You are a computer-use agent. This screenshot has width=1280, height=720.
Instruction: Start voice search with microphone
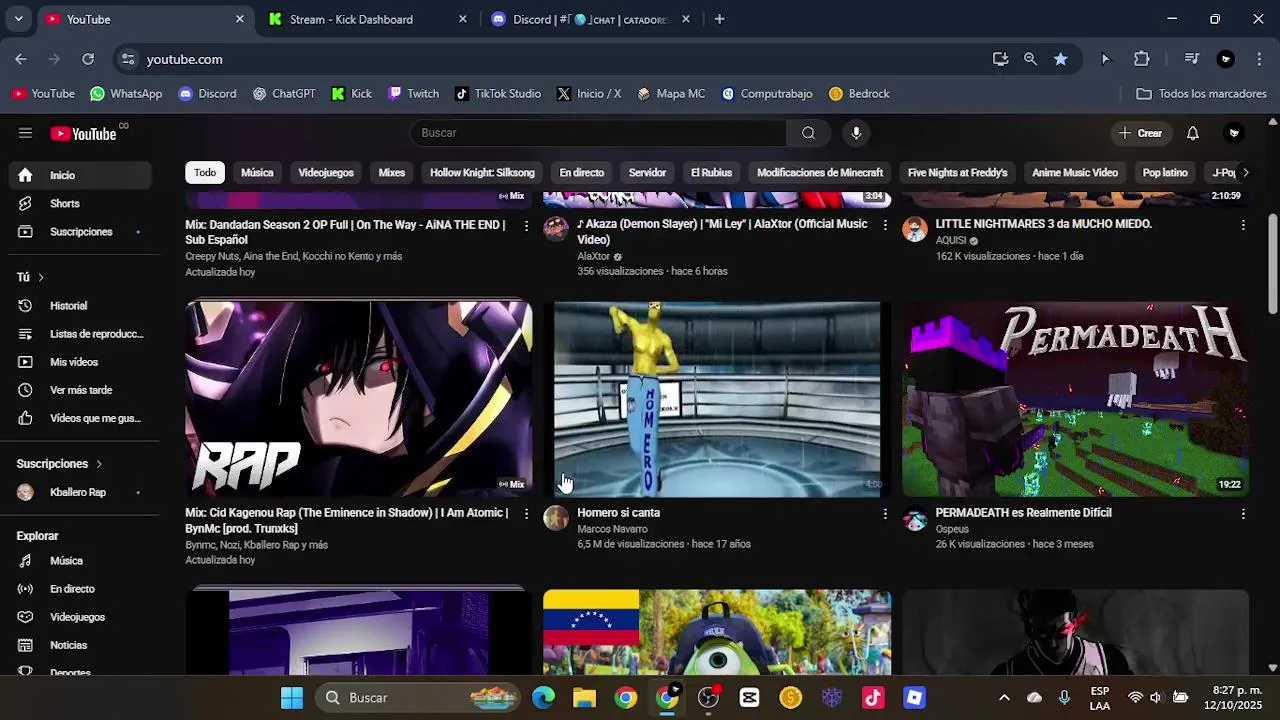(x=855, y=133)
